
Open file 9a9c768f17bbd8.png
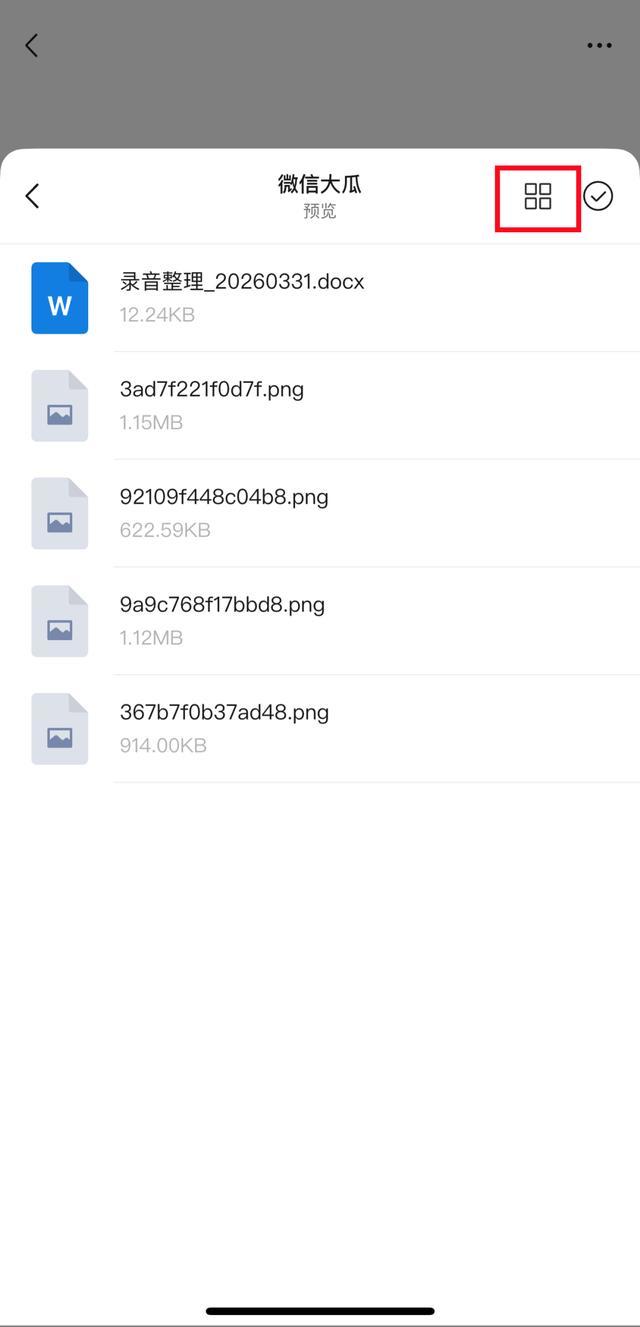[x=222, y=605]
